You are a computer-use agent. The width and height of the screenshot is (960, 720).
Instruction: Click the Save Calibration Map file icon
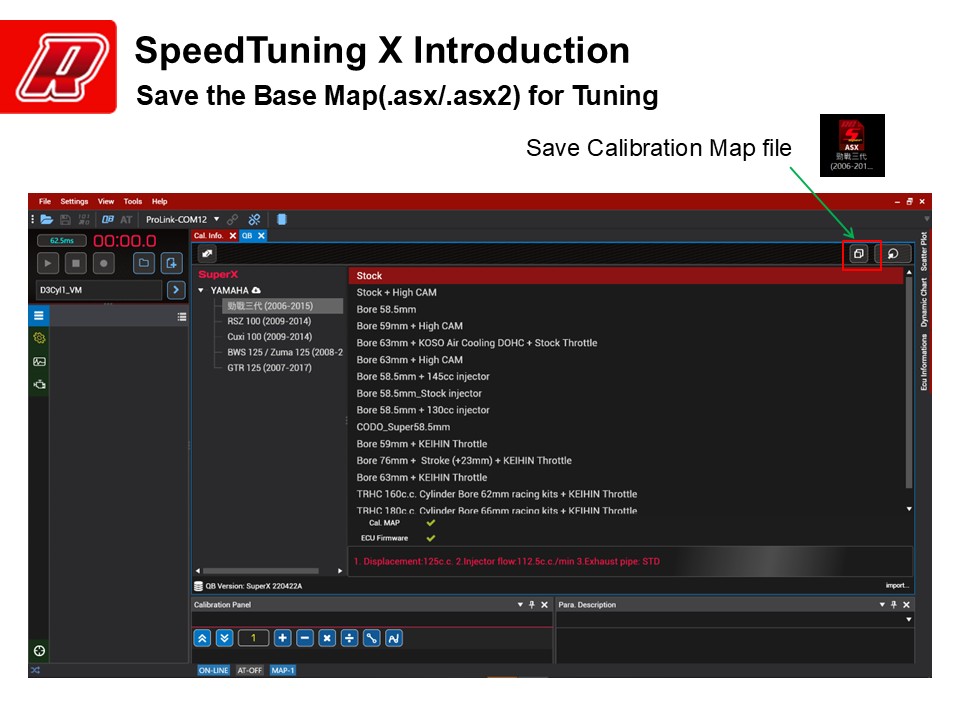[x=858, y=254]
